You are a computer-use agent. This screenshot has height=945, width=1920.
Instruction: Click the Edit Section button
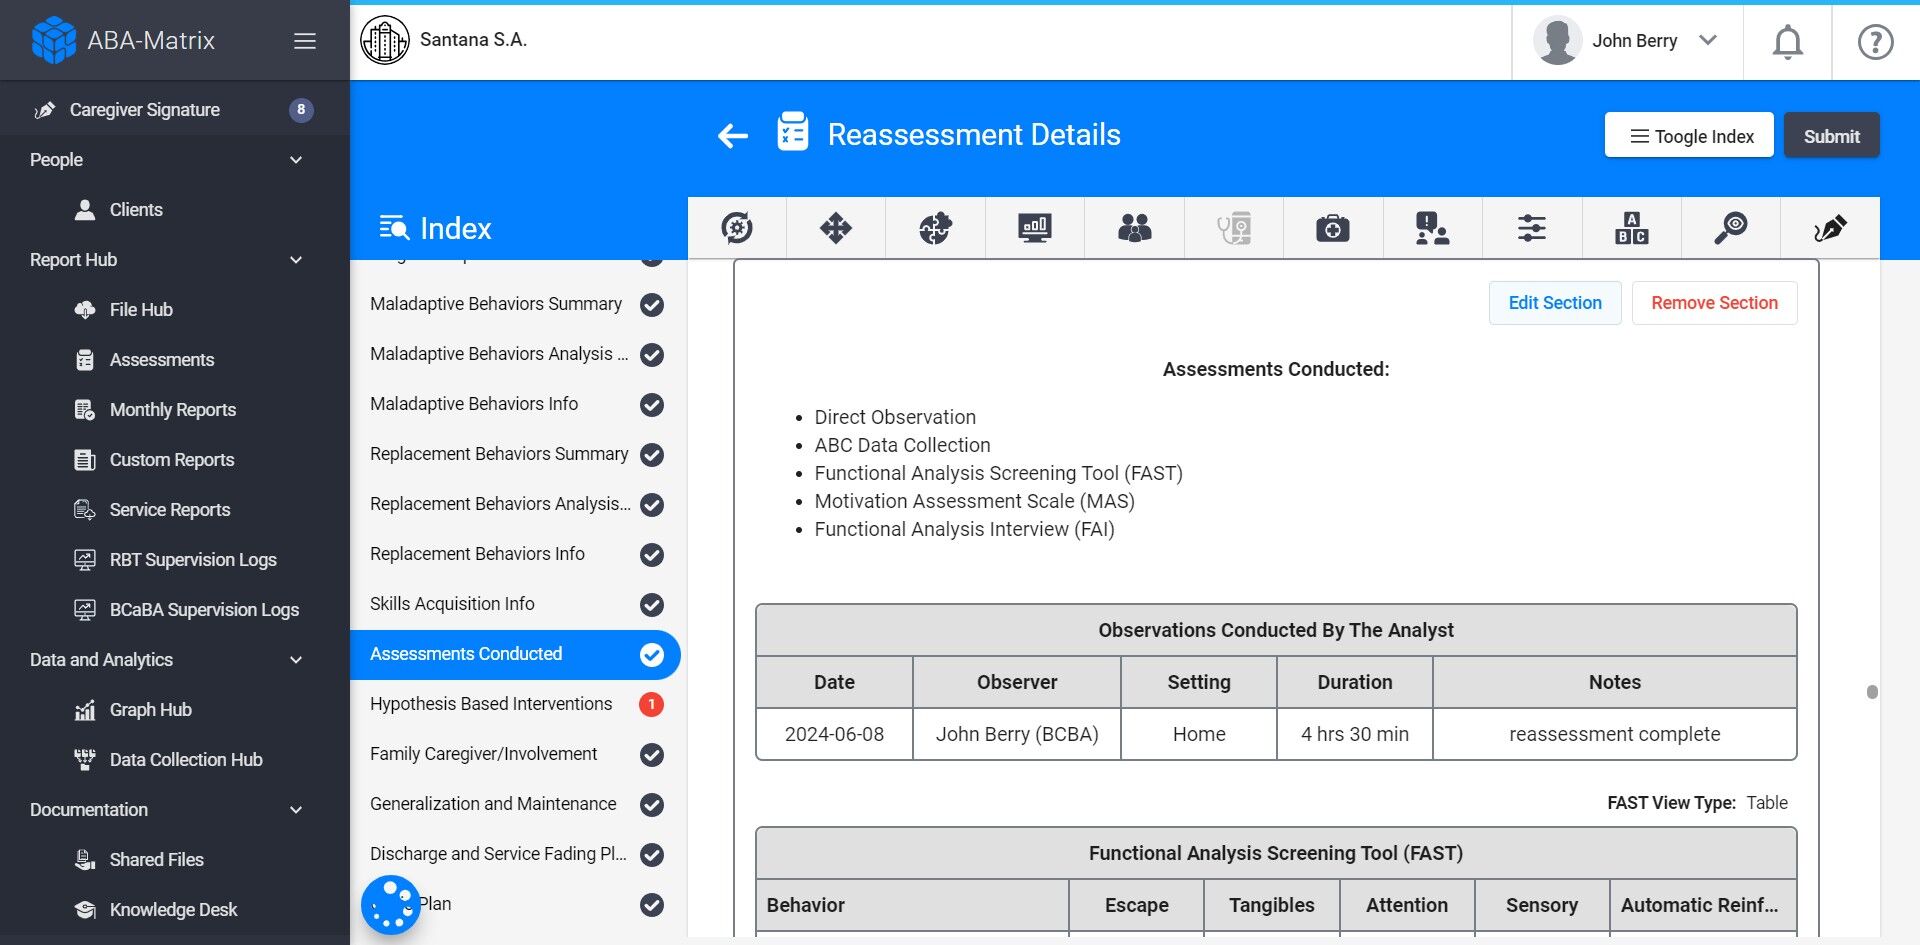1555,303
